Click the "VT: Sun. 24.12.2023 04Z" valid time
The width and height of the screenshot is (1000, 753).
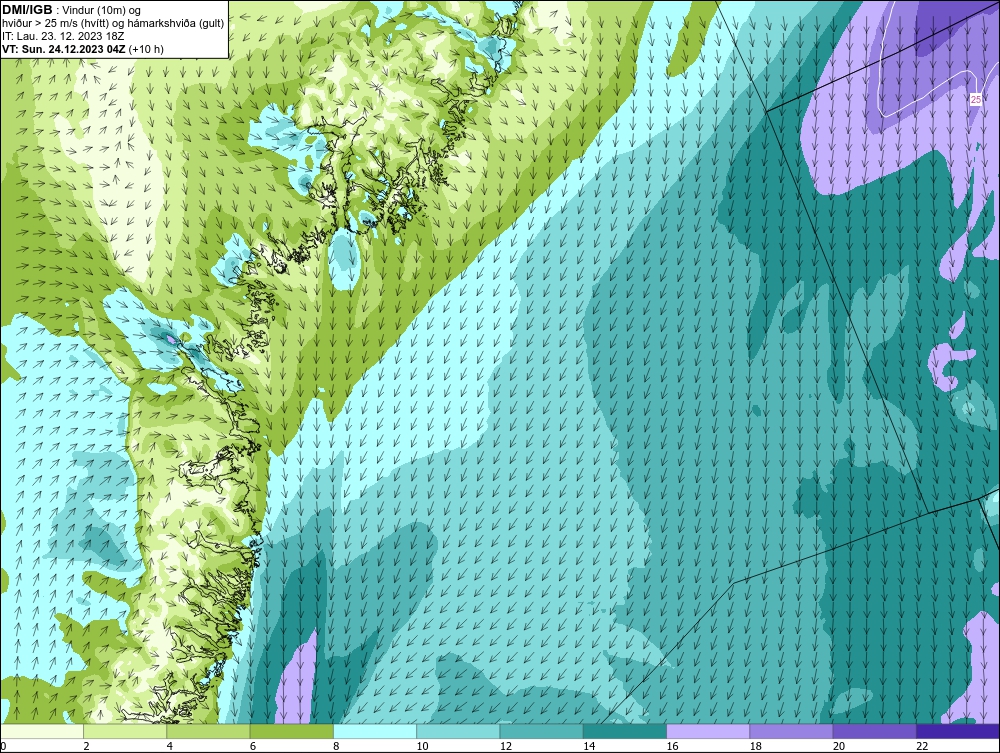pyautogui.click(x=64, y=49)
